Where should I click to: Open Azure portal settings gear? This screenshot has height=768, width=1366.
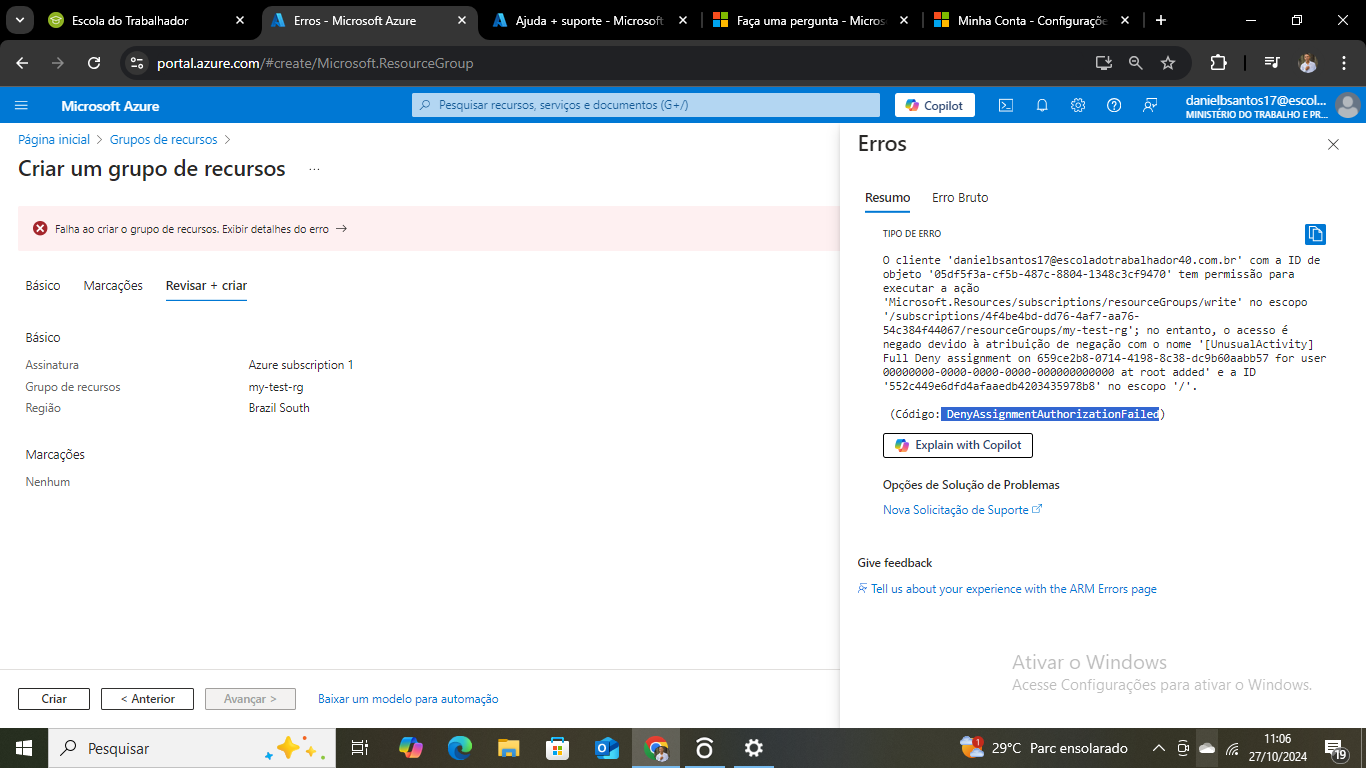pyautogui.click(x=1078, y=105)
